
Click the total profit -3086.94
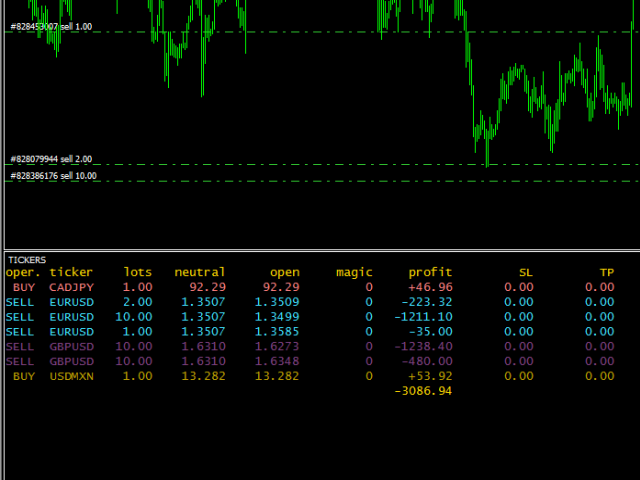[423, 391]
